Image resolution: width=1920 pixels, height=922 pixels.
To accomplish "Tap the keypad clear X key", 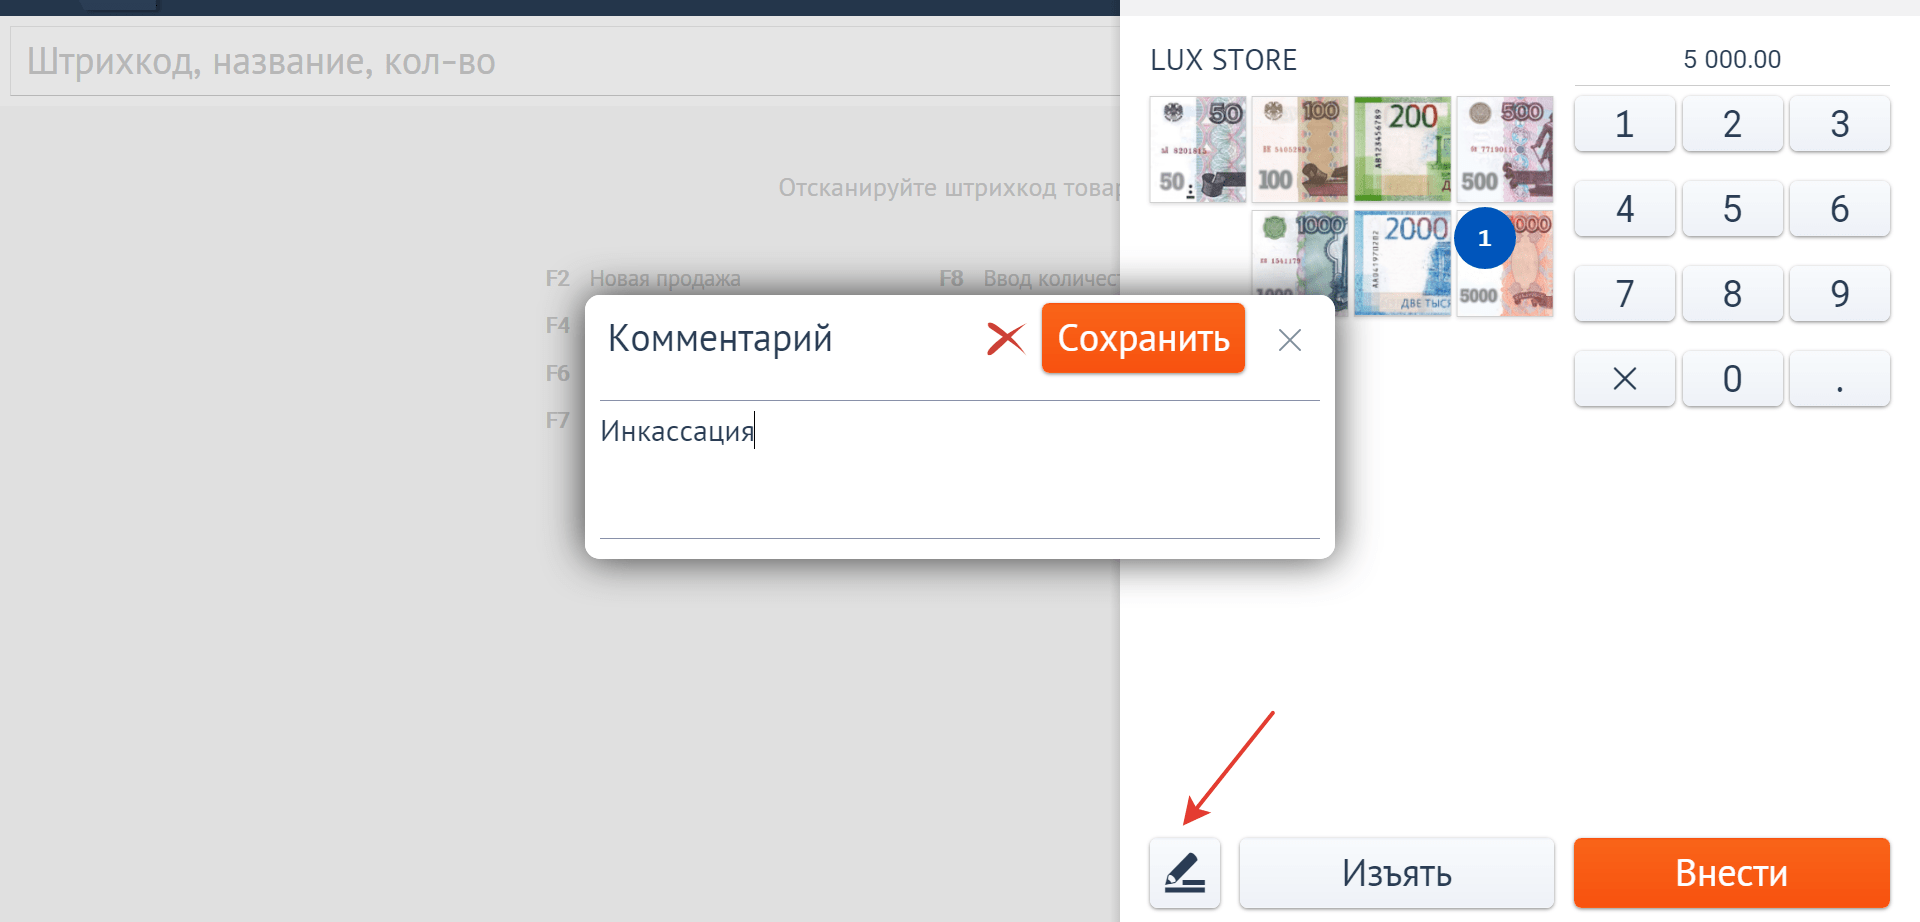I will 1624,379.
